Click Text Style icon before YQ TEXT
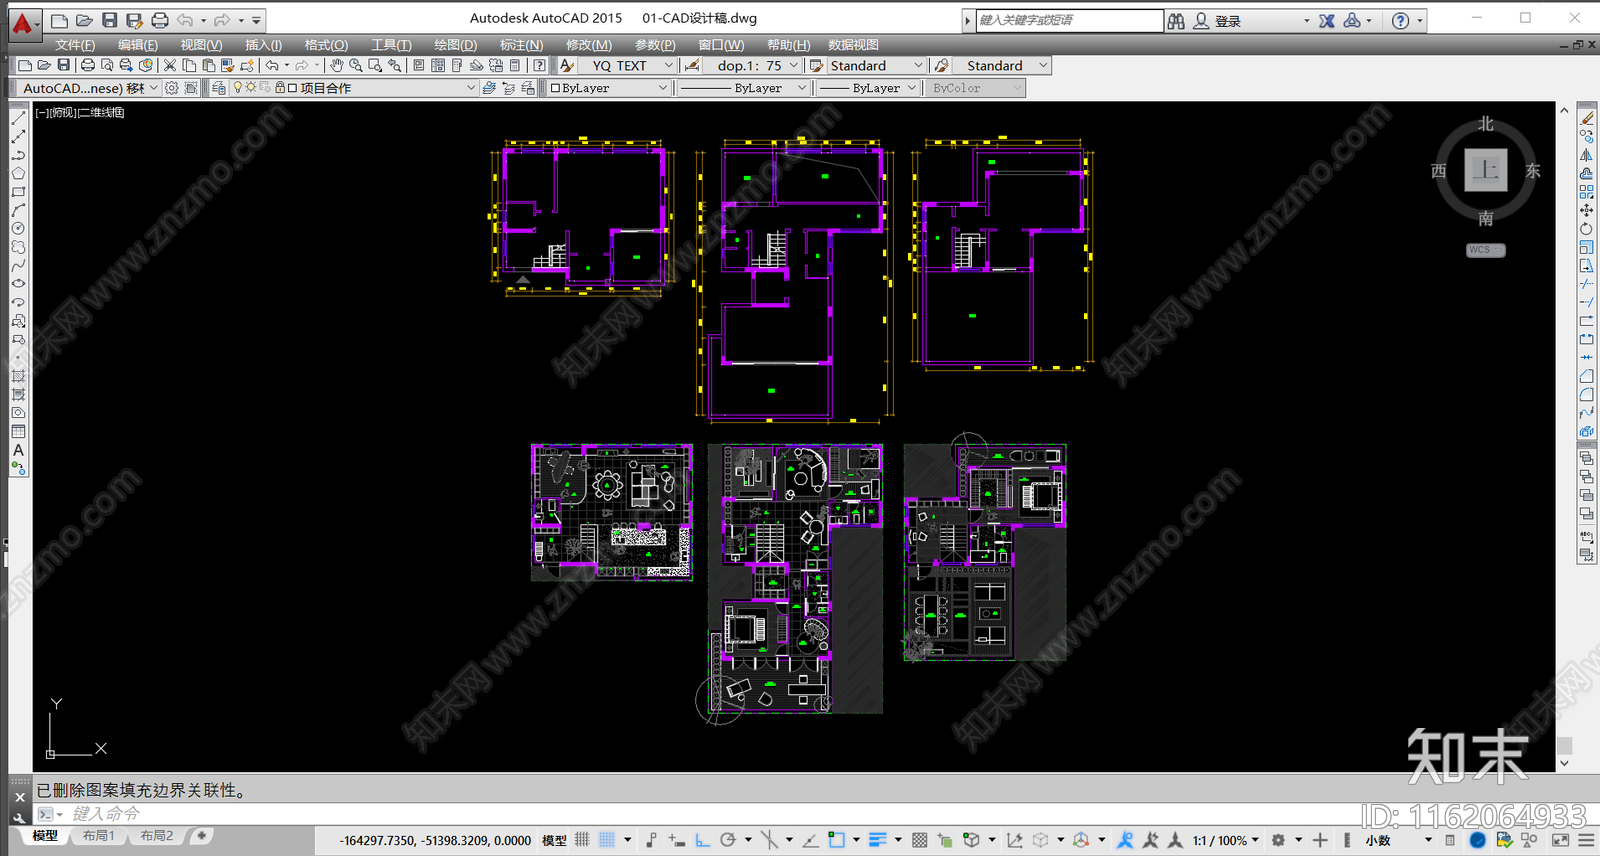 tap(567, 65)
